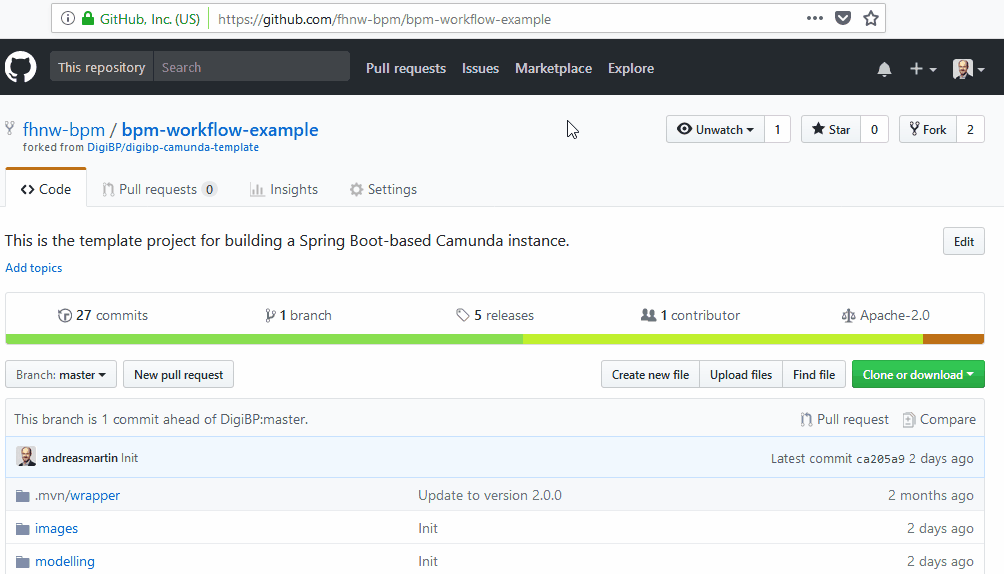Image resolution: width=1004 pixels, height=574 pixels.
Task: Focus the repository Search field
Action: coord(252,67)
